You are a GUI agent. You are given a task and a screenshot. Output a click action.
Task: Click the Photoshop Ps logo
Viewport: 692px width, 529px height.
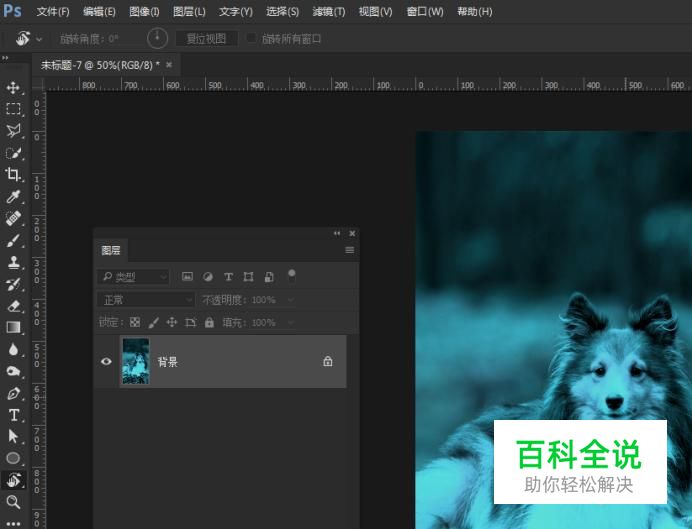pyautogui.click(x=12, y=11)
